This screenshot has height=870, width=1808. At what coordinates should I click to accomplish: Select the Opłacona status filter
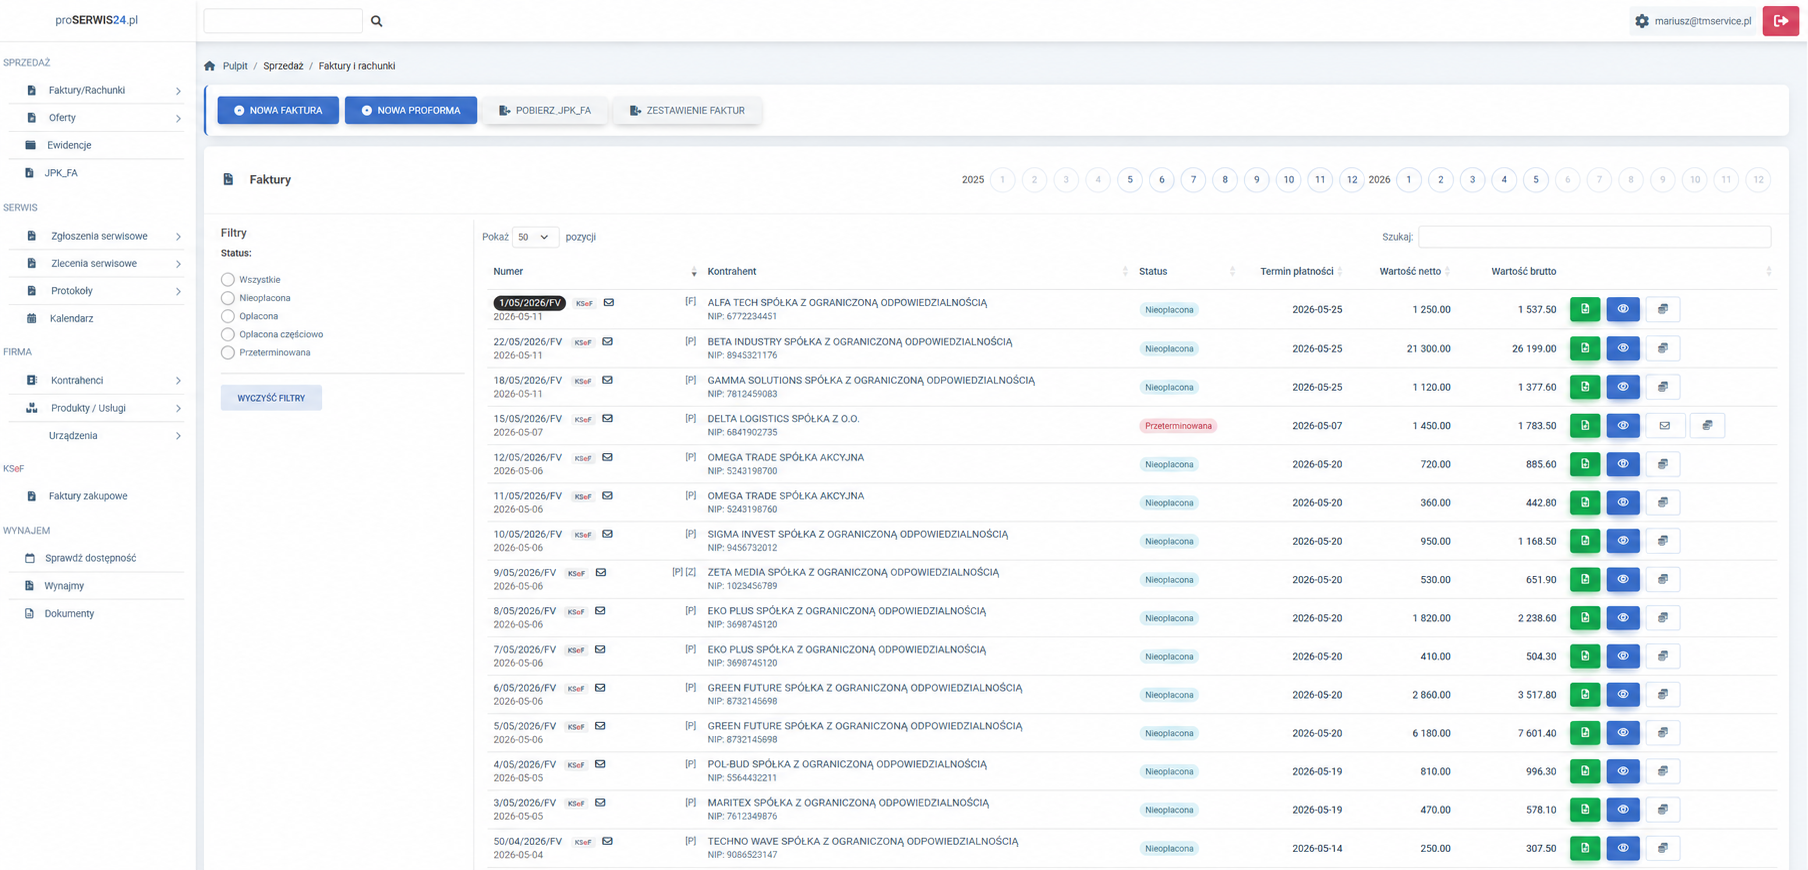pyautogui.click(x=228, y=316)
